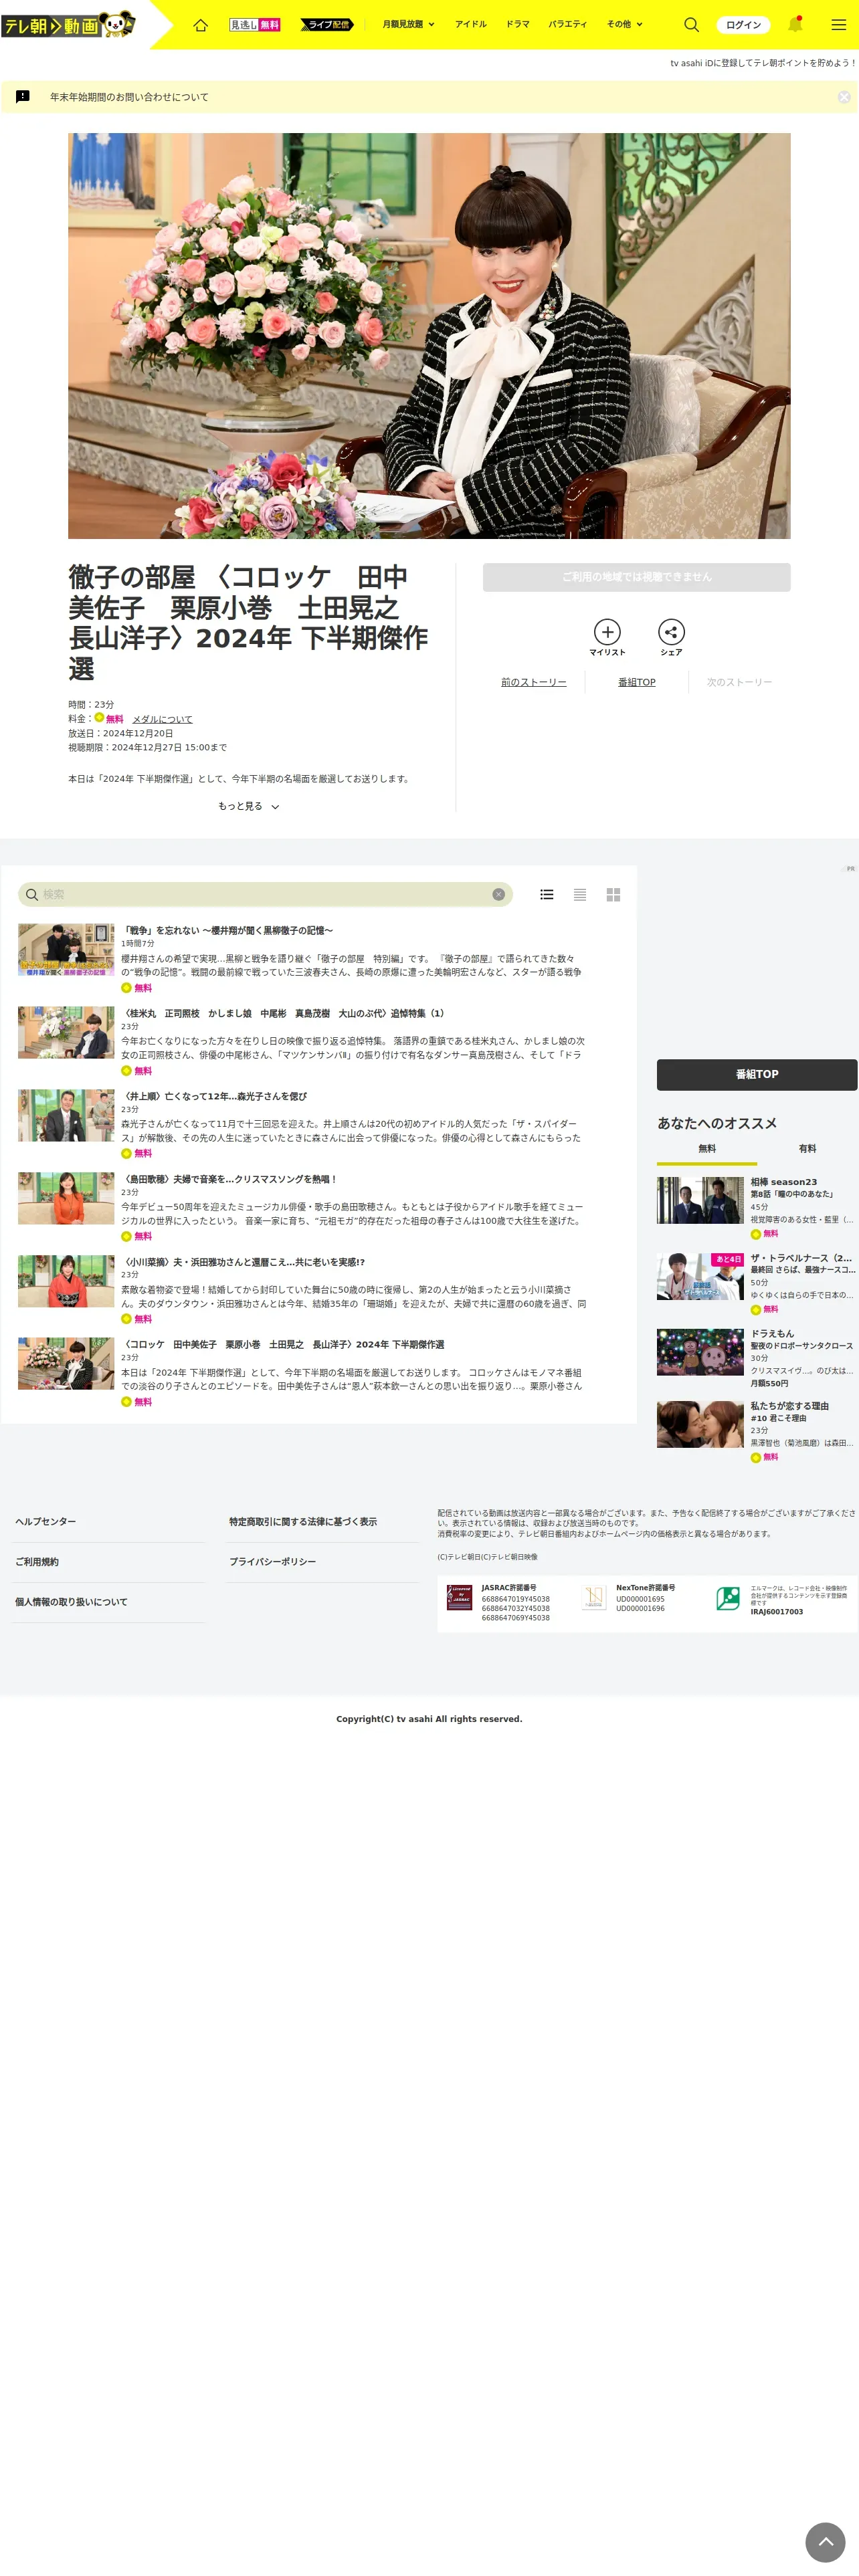Open 〈コロッケ 田中美佐子 list thumbnail
The image size is (859, 2576).
tap(66, 1364)
